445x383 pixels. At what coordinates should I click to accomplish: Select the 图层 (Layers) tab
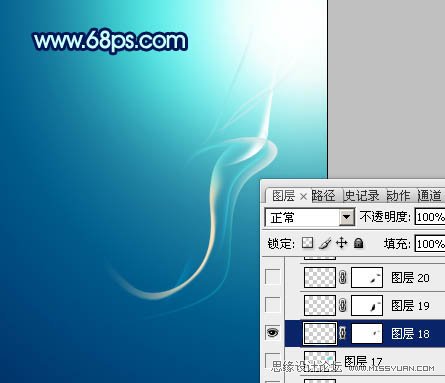pos(283,196)
